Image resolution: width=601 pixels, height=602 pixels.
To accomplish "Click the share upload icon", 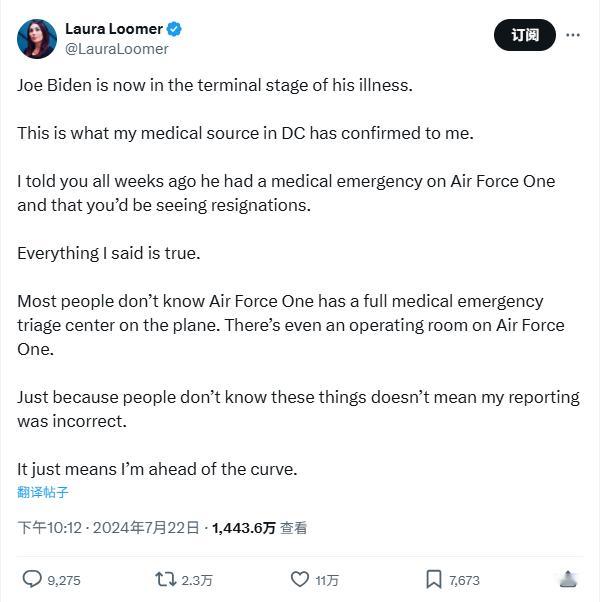I will coord(568,579).
